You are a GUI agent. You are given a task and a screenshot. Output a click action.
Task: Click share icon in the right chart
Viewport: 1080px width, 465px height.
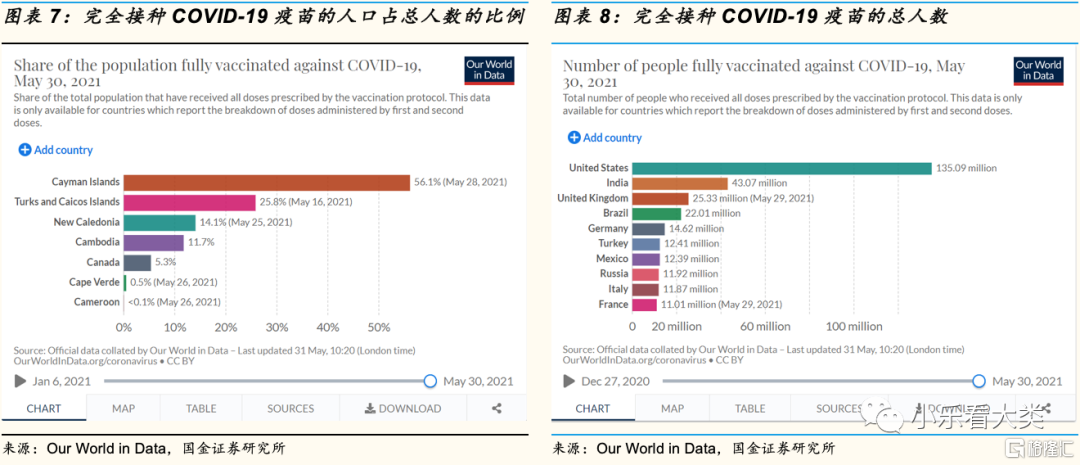pos(1046,408)
